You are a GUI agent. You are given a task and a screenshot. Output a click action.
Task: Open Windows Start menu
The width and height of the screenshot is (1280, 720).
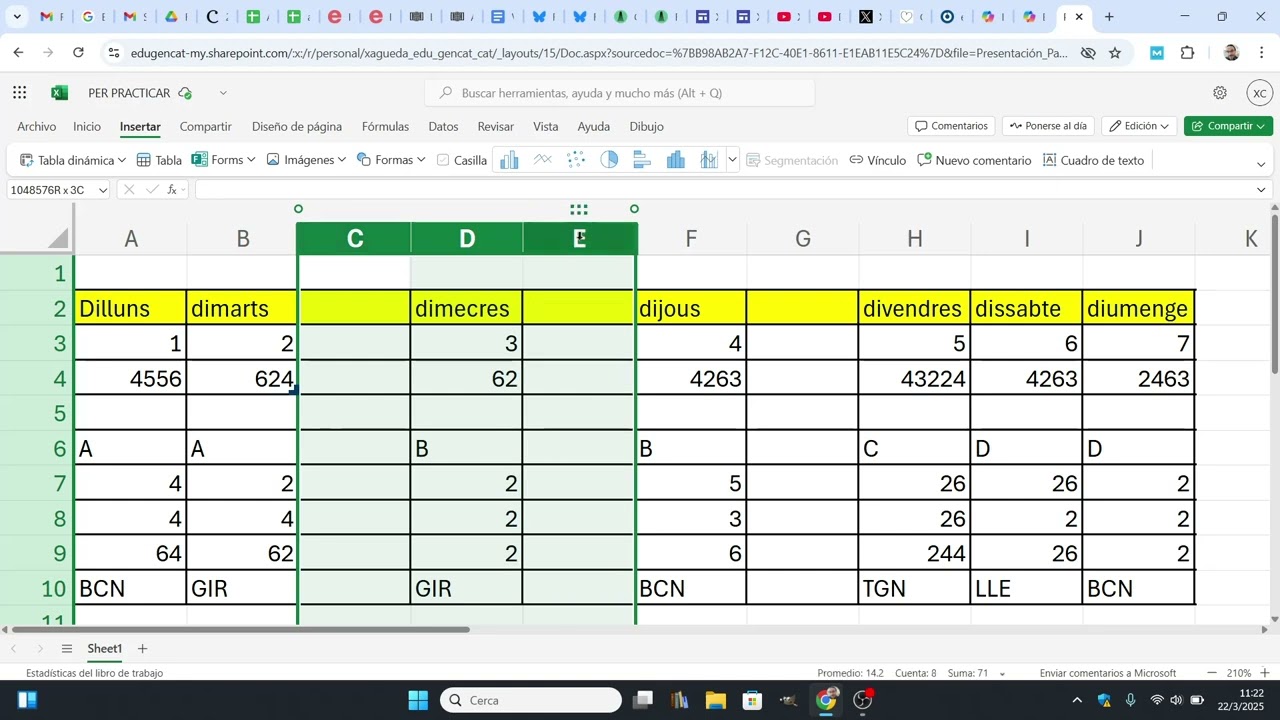point(418,700)
